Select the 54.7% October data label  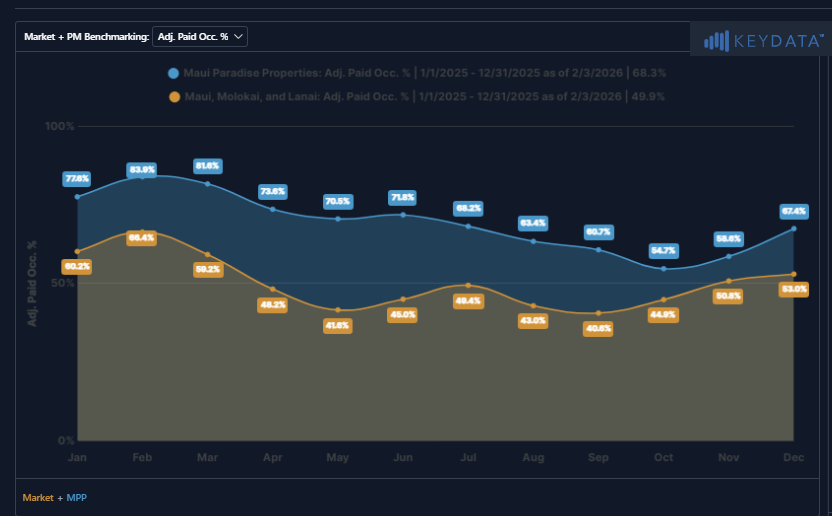point(663,250)
